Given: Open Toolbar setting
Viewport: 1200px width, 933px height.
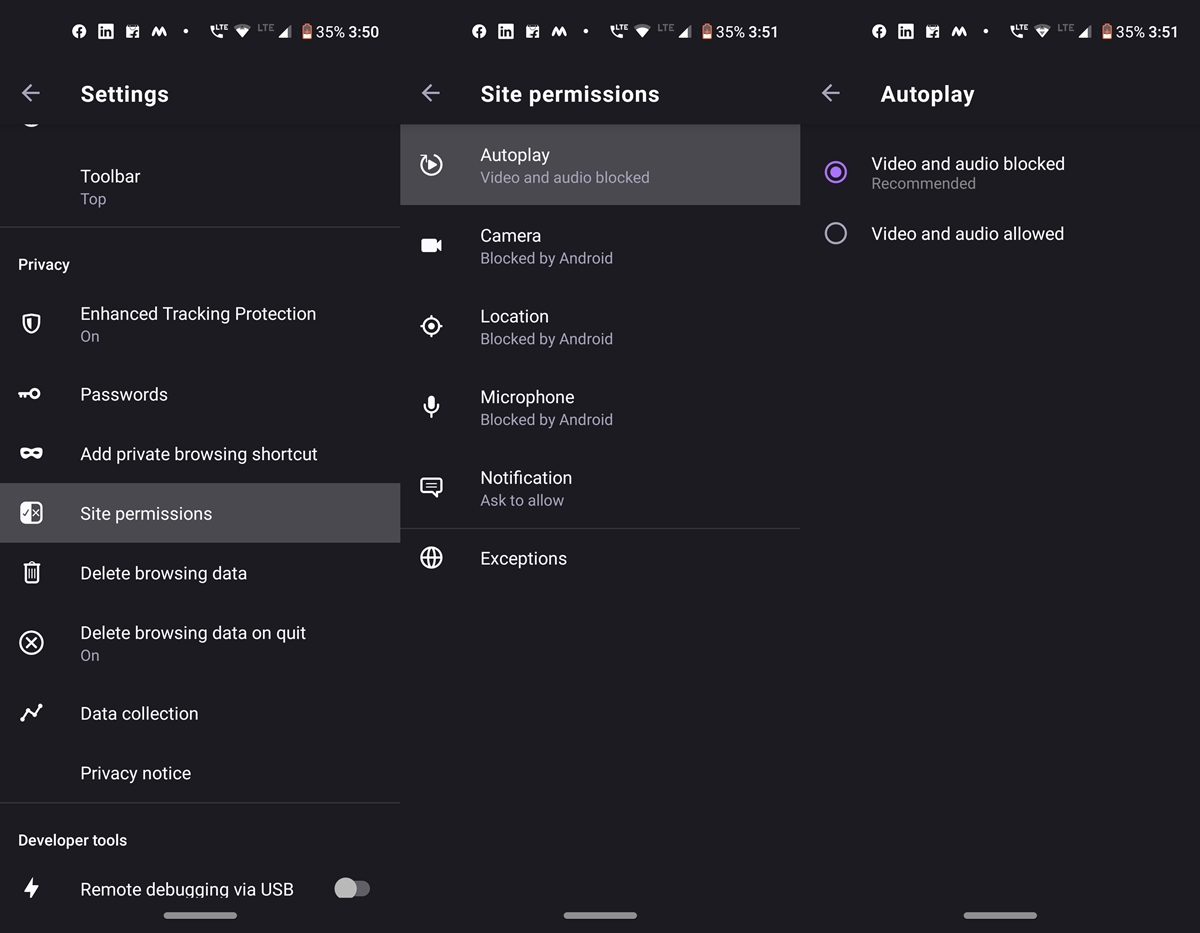Looking at the screenshot, I should tap(200, 186).
